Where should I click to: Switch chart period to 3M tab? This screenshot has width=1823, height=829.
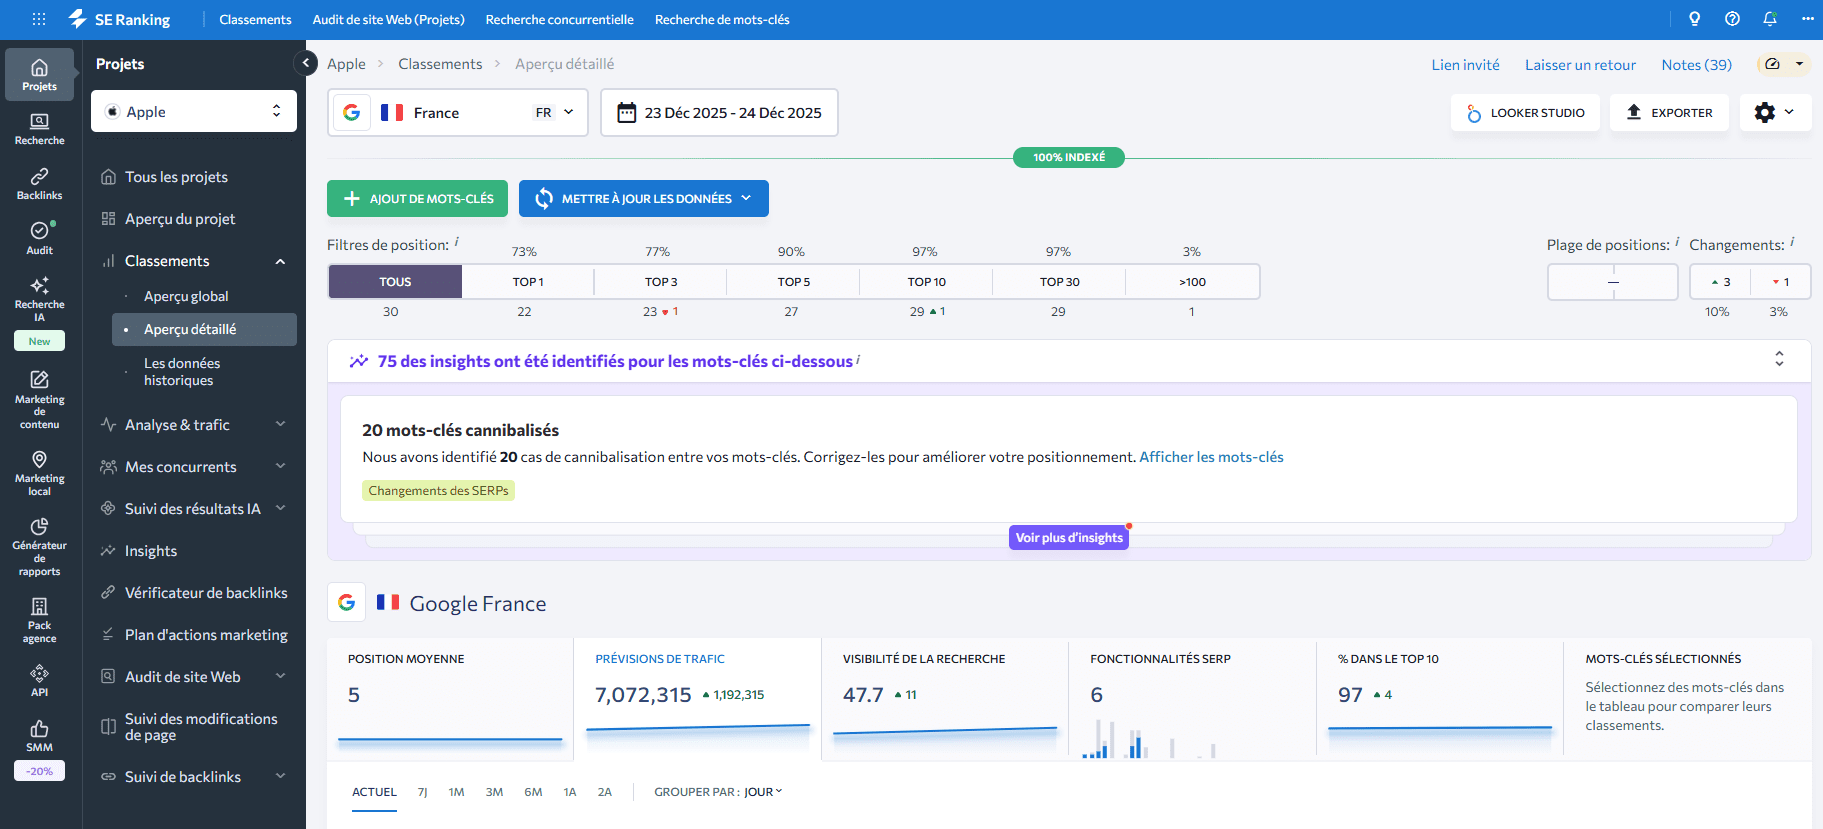coord(494,792)
